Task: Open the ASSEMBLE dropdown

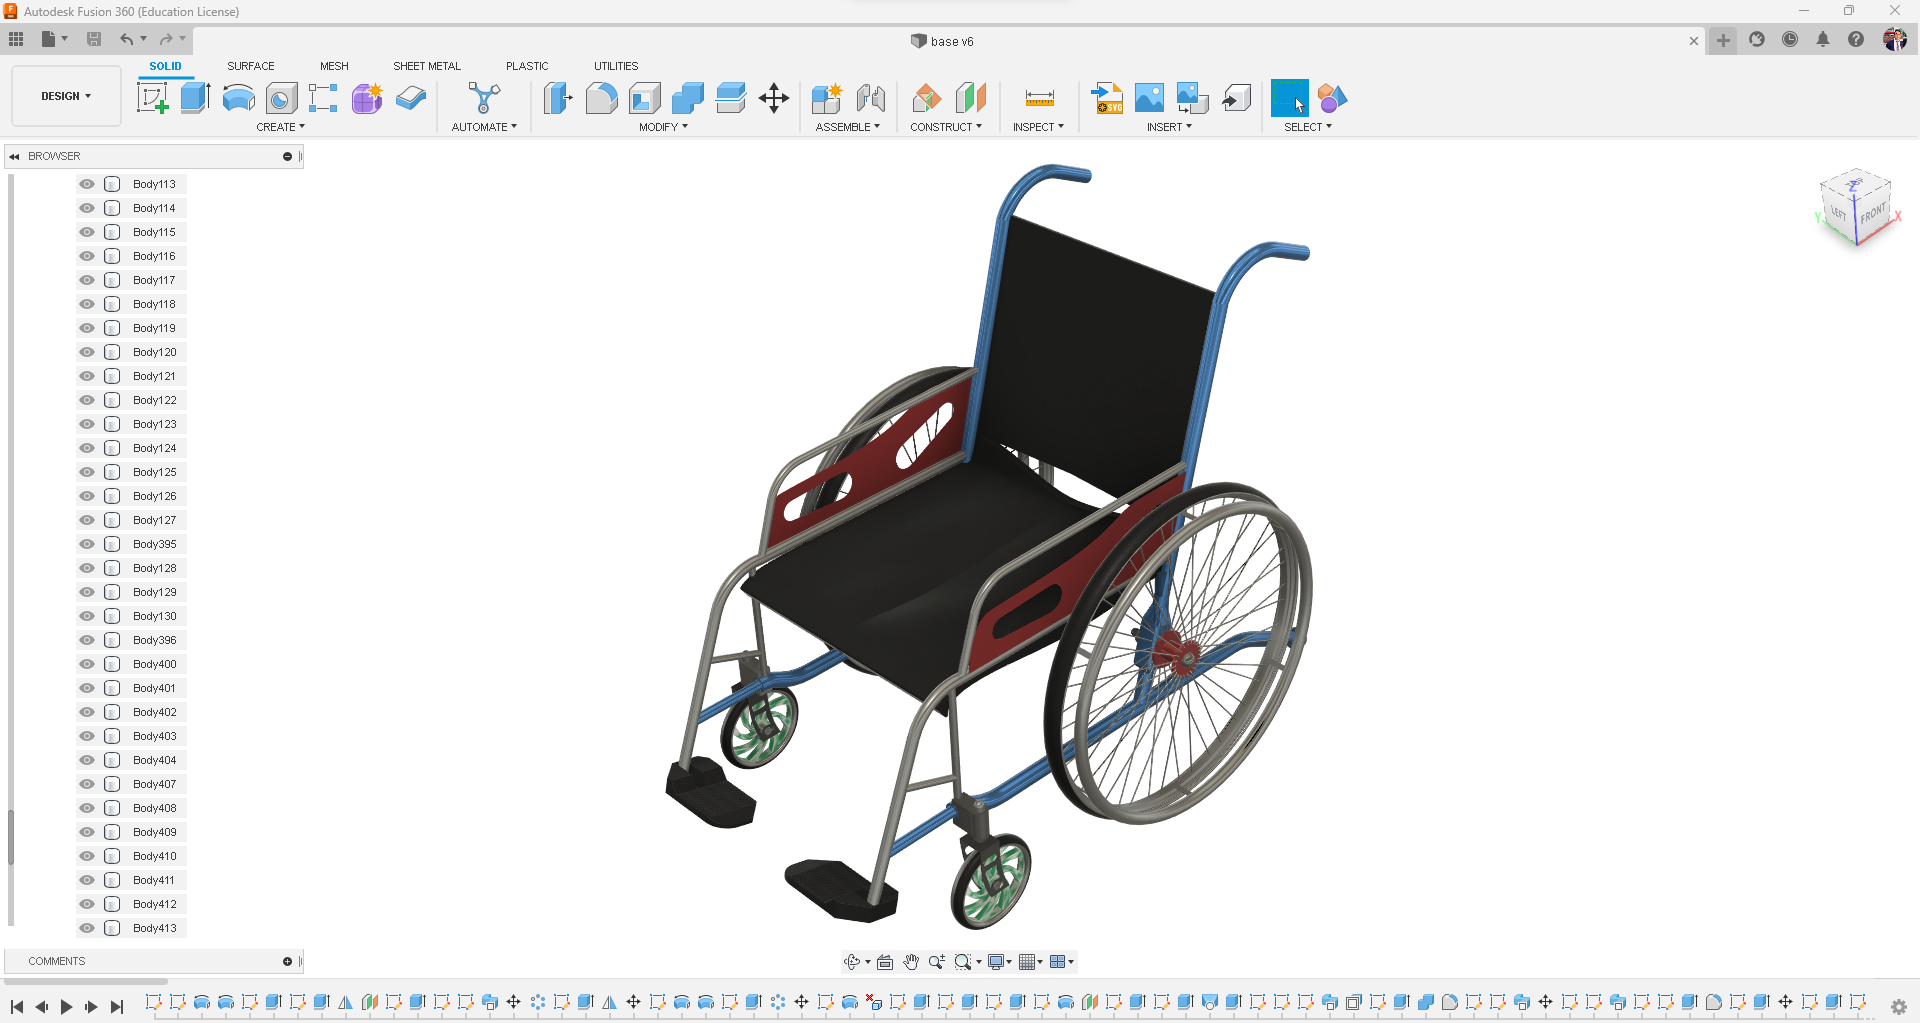Action: point(848,127)
